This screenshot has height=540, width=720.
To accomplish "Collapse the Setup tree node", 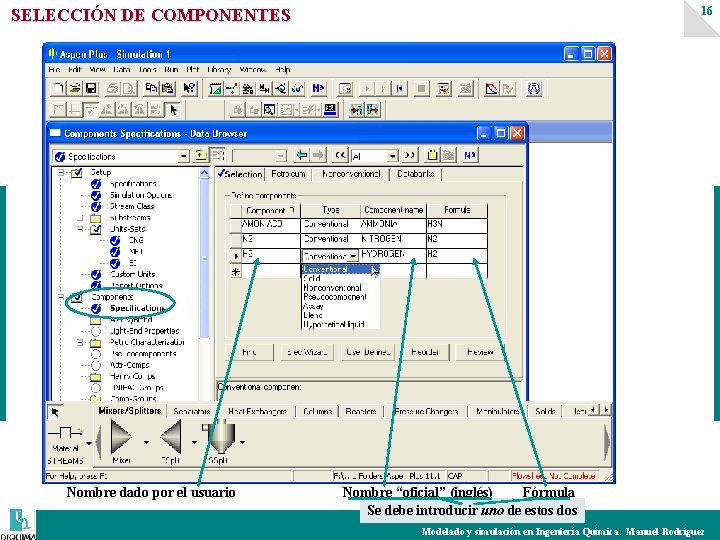I will tap(61, 173).
